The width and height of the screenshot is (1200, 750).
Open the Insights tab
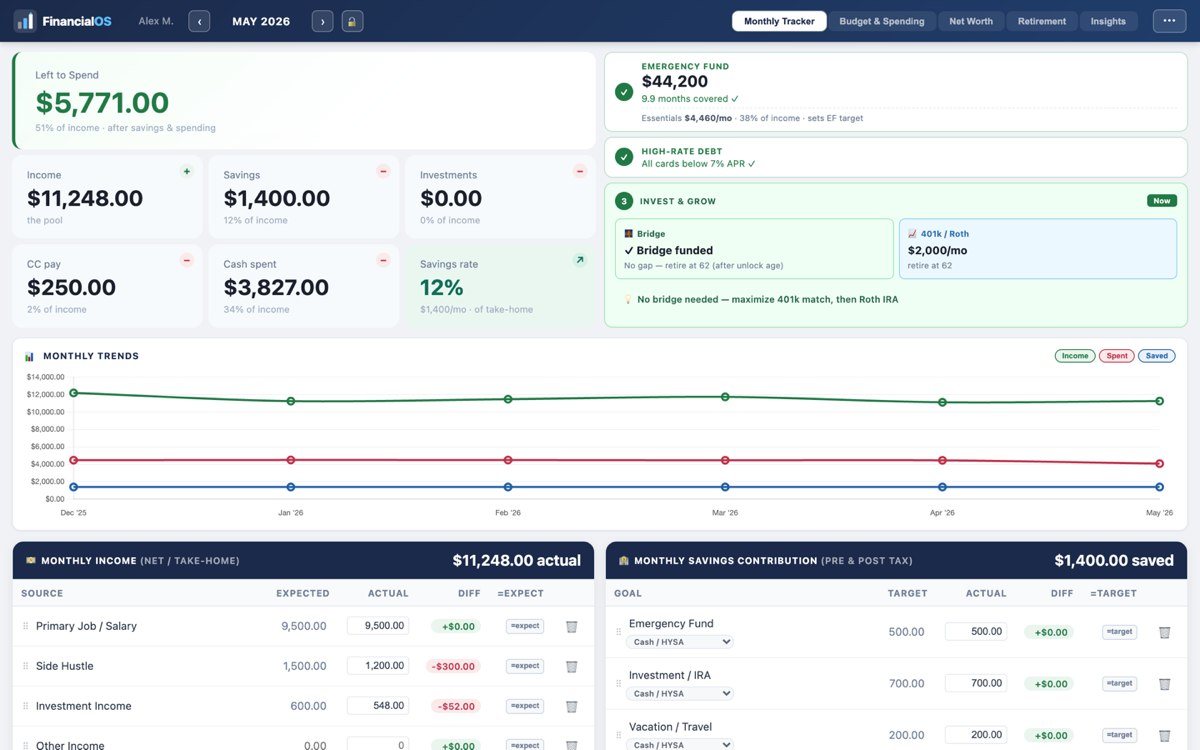pyautogui.click(x=1108, y=21)
